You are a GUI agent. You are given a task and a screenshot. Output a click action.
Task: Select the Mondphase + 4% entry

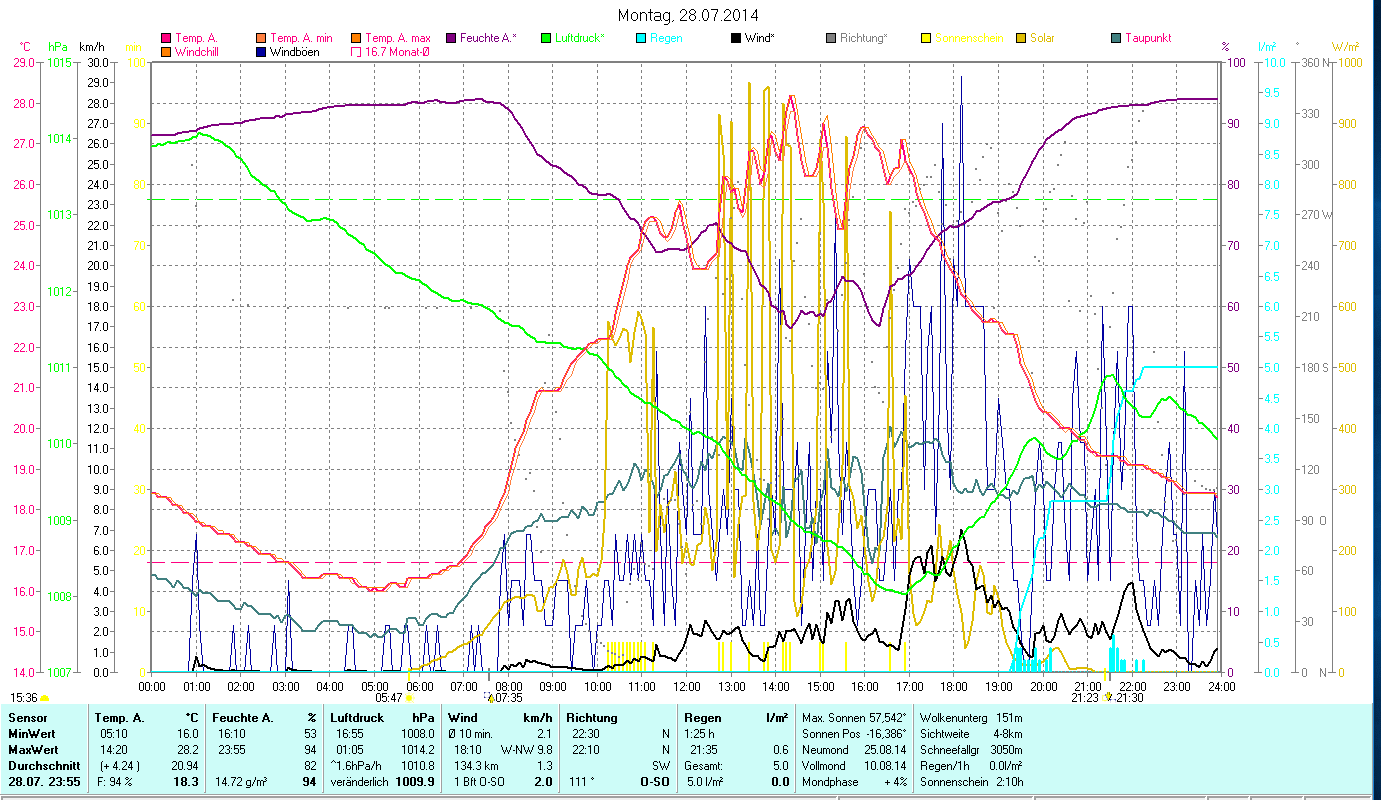pyautogui.click(x=854, y=782)
